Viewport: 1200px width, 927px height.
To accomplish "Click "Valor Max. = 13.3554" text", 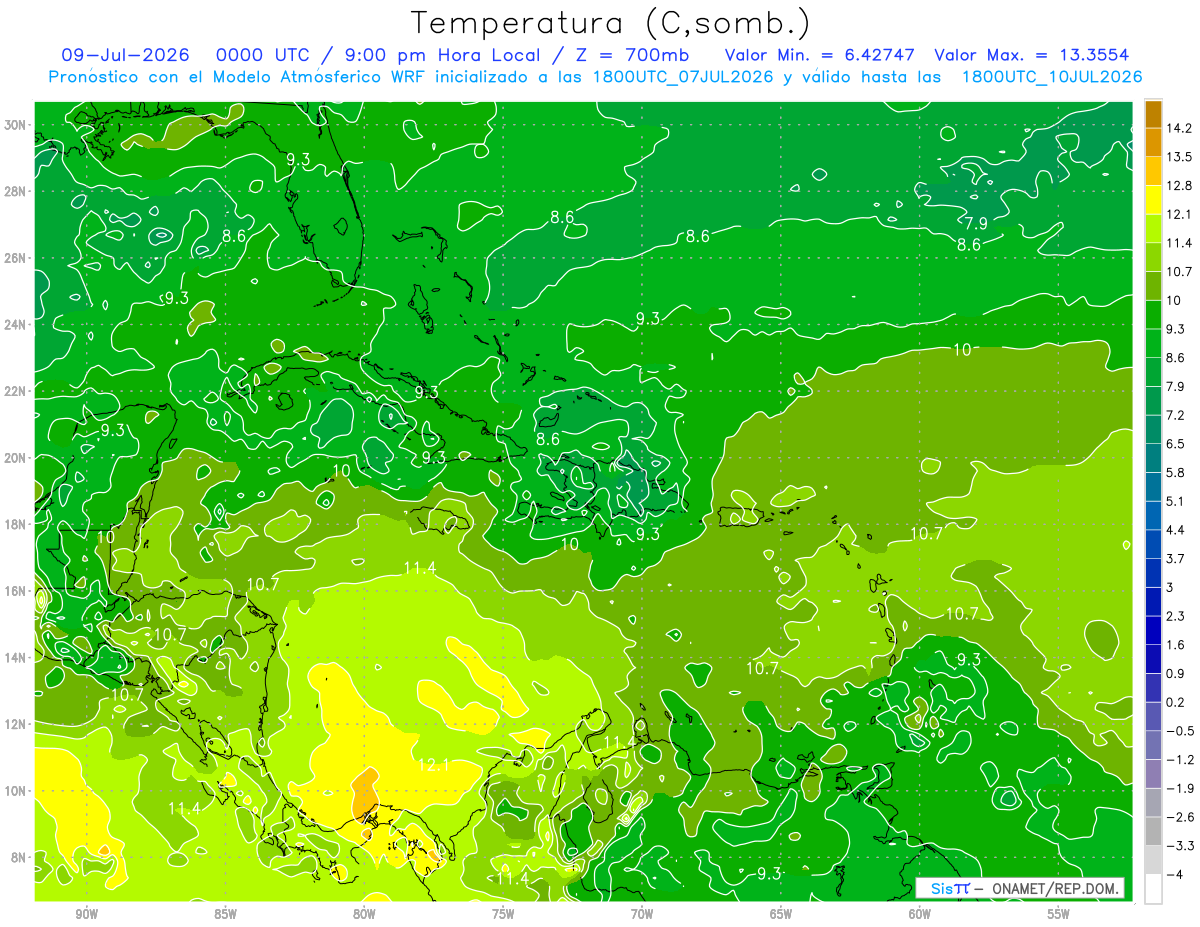I will 1033,55.
